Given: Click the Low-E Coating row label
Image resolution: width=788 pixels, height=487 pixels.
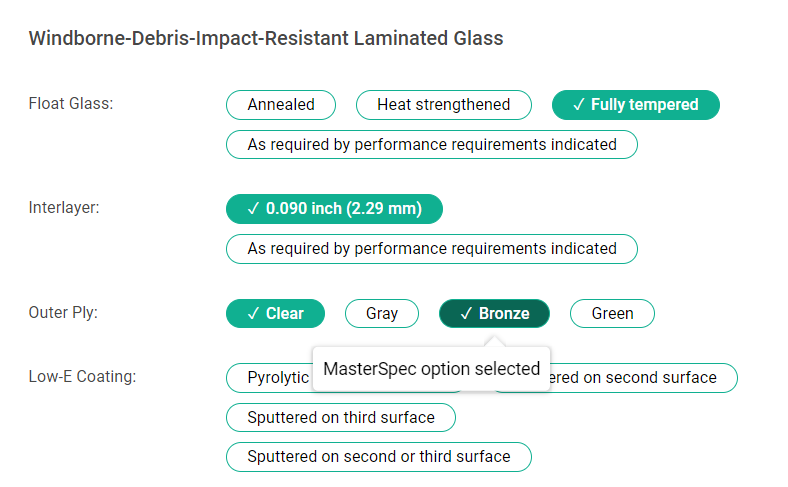Looking at the screenshot, I should (x=82, y=376).
